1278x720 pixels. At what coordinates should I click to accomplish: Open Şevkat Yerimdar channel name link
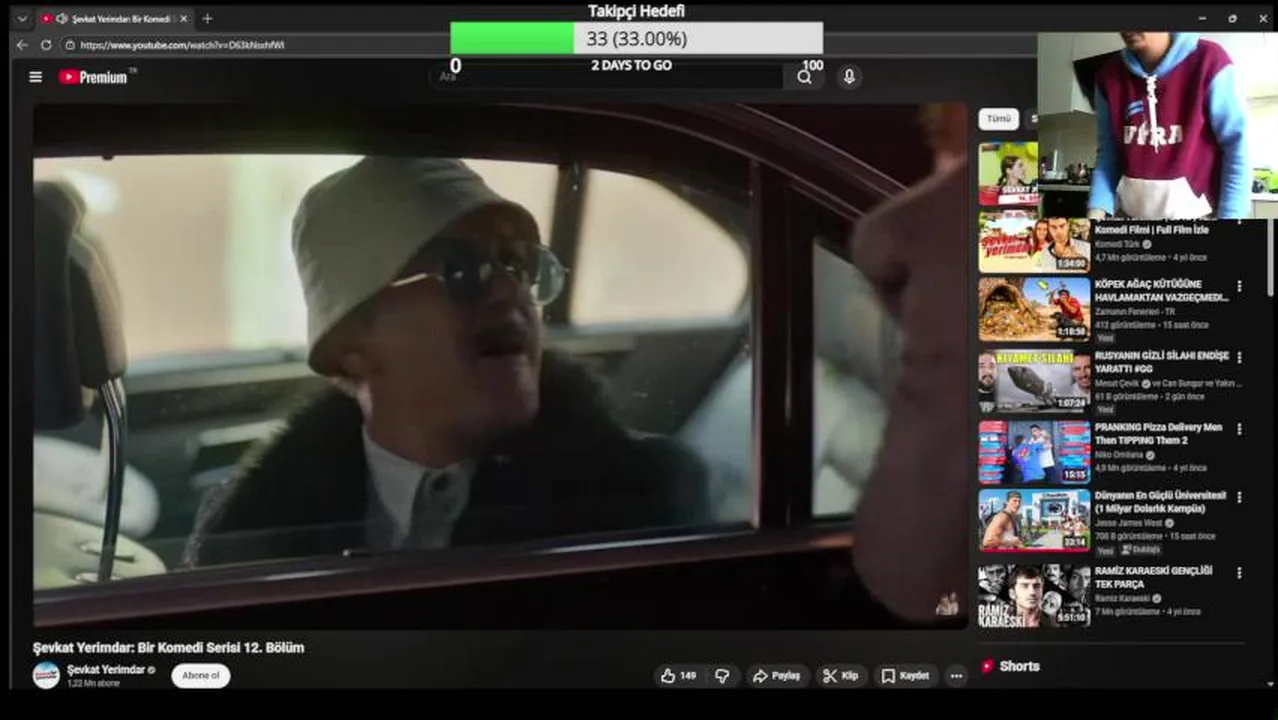(106, 669)
